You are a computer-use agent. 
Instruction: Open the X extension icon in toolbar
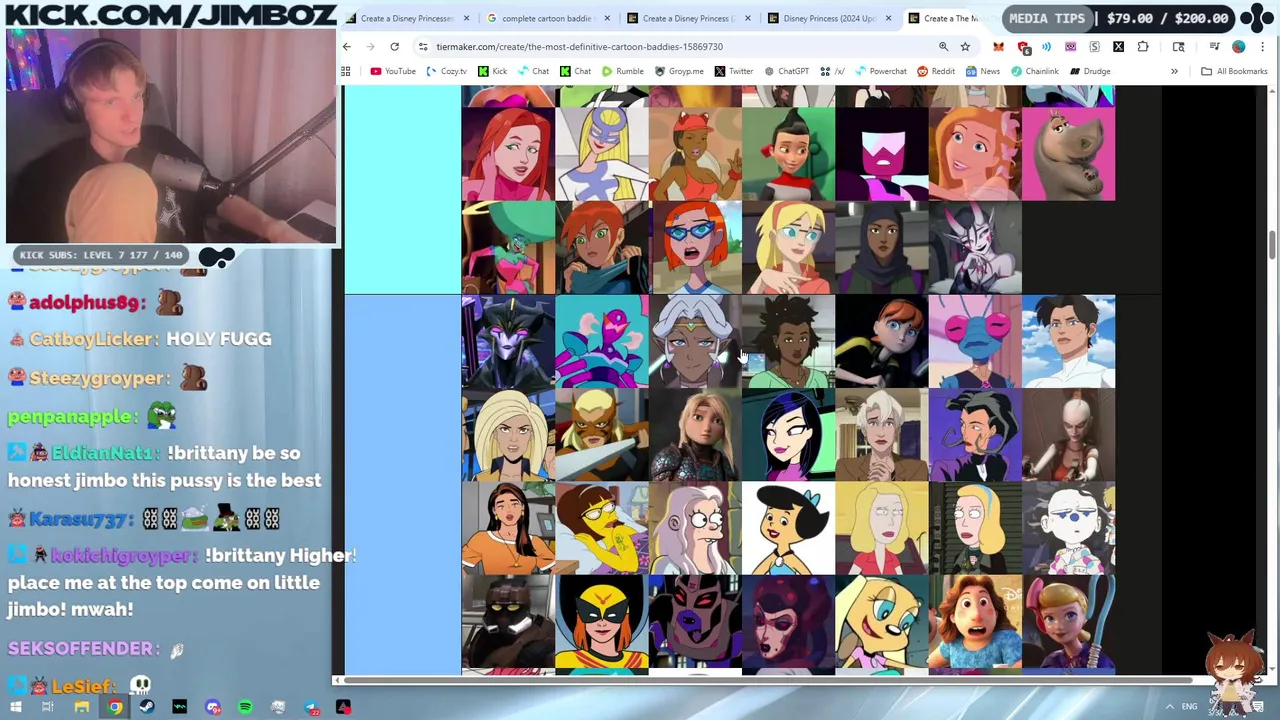click(x=1118, y=47)
